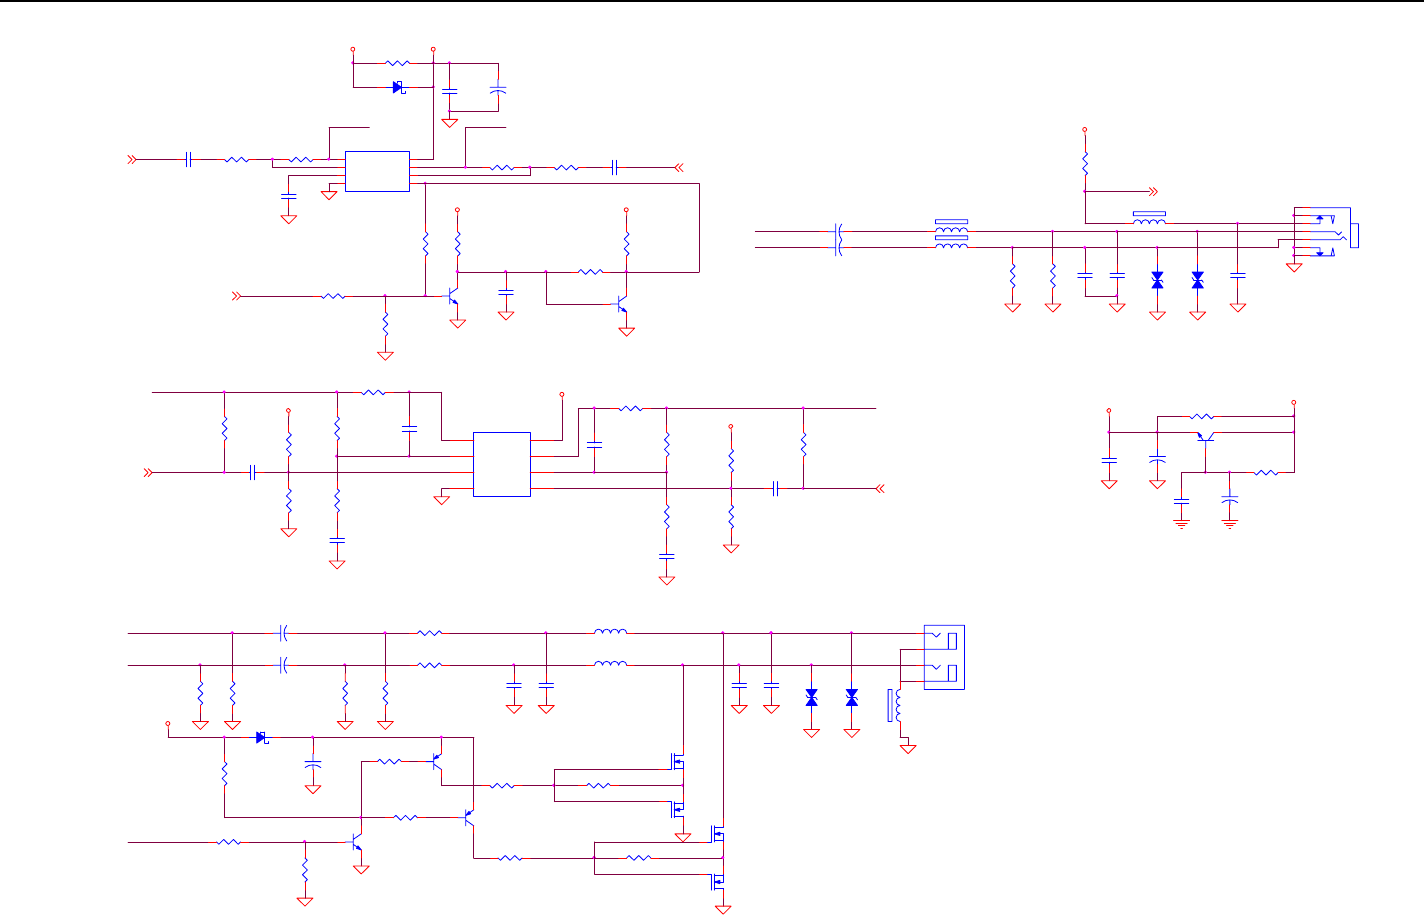Viewport: 1424px width, 915px height.
Task: Select the input port arrow left of the top circuit
Action: 131,159
